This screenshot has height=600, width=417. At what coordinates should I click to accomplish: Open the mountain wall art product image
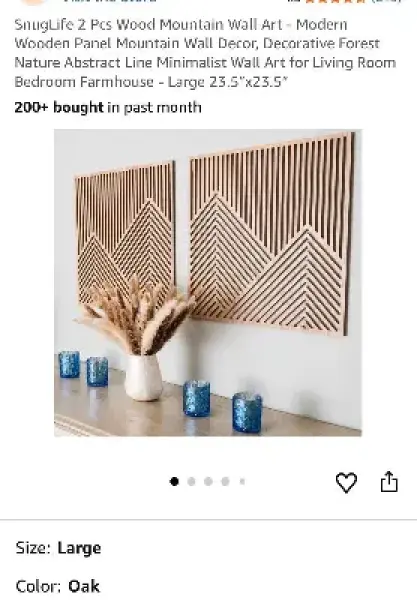pos(208,283)
